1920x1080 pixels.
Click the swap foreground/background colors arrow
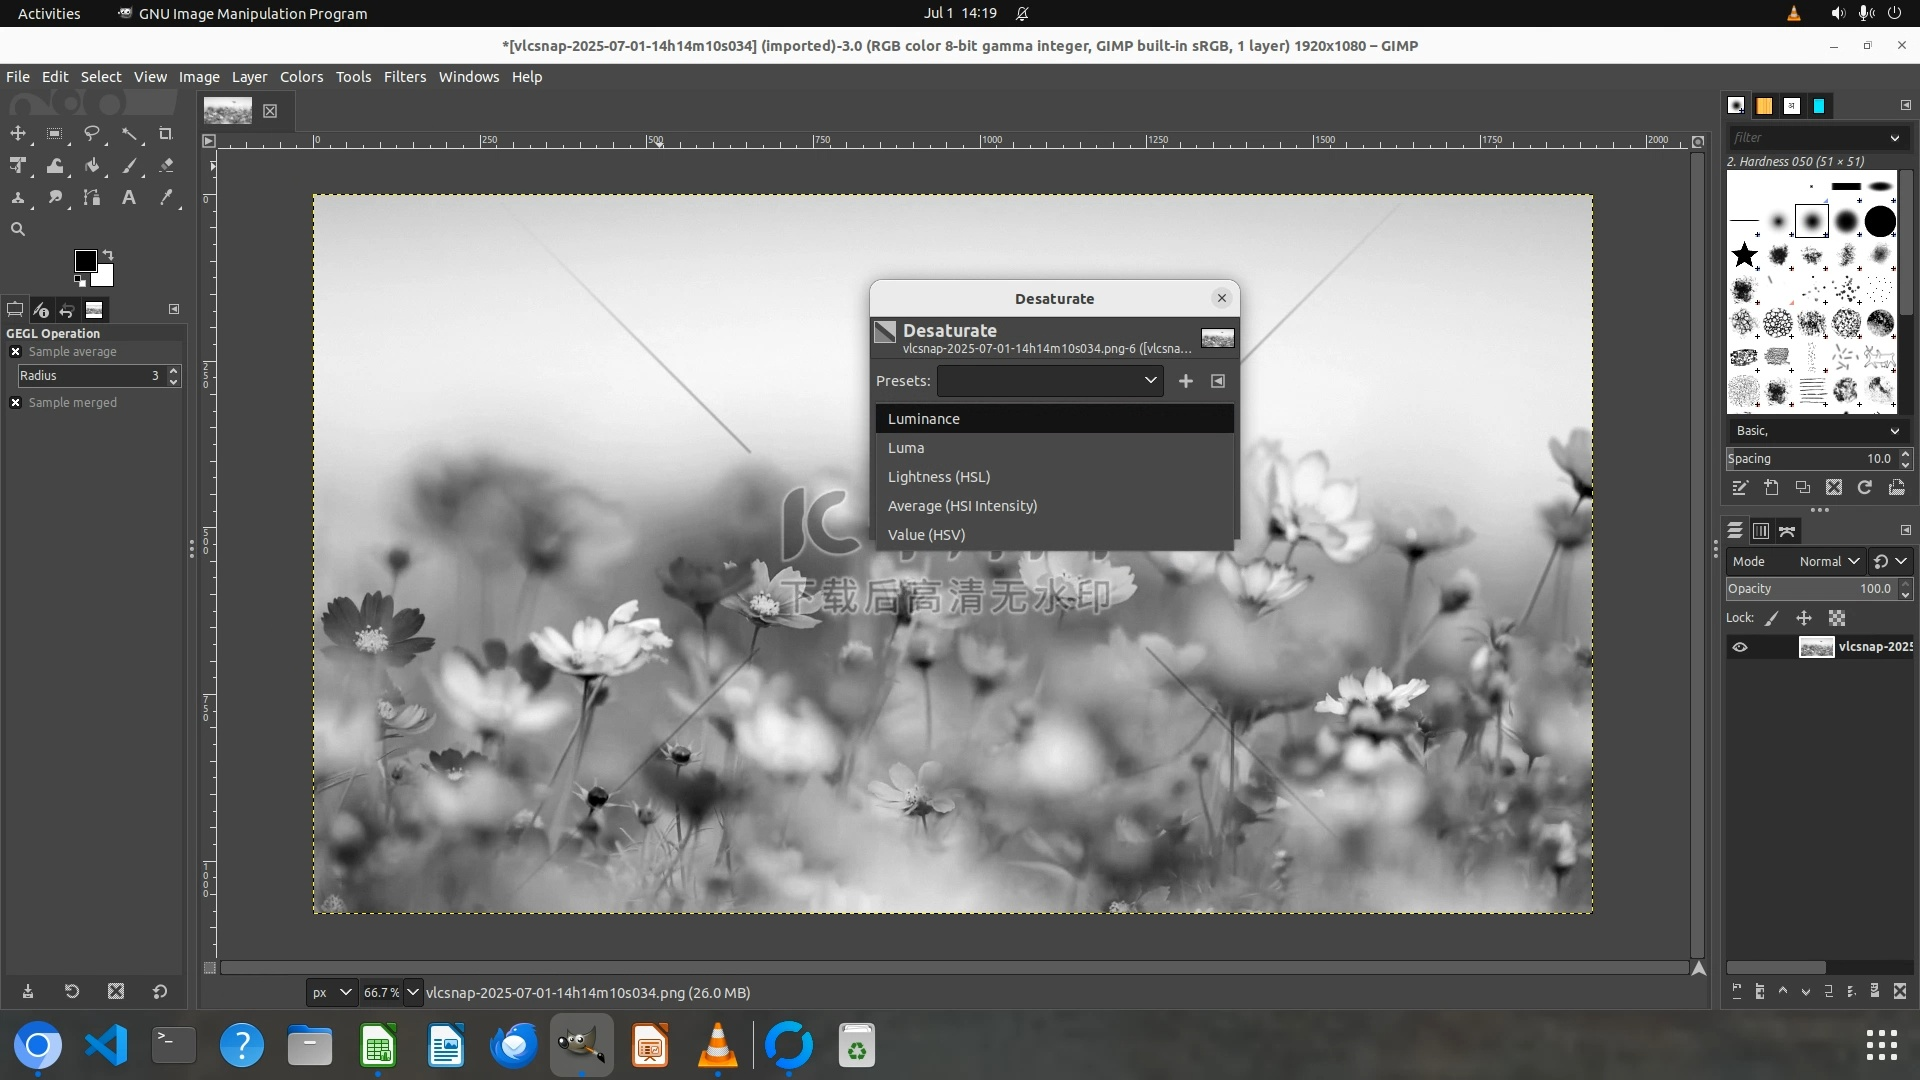(x=108, y=255)
